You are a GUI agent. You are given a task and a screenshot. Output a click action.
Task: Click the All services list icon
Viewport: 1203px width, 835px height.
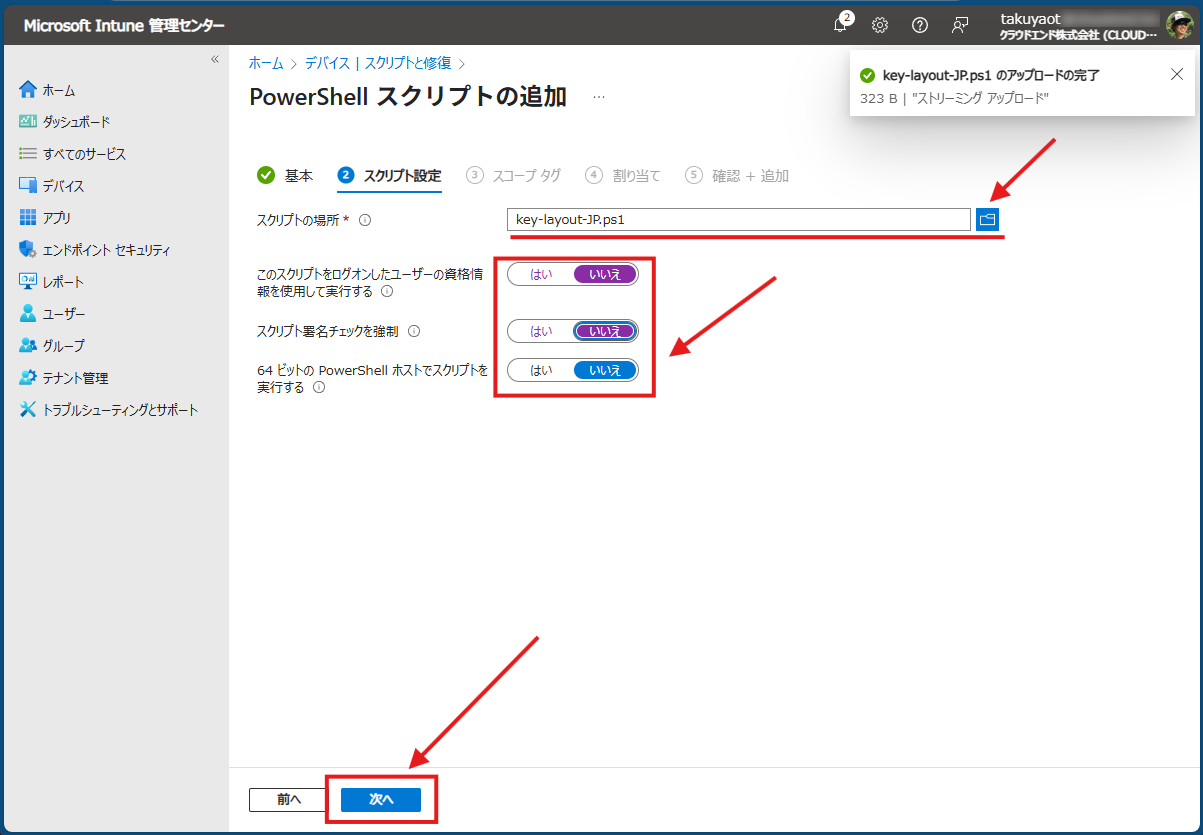(x=28, y=154)
